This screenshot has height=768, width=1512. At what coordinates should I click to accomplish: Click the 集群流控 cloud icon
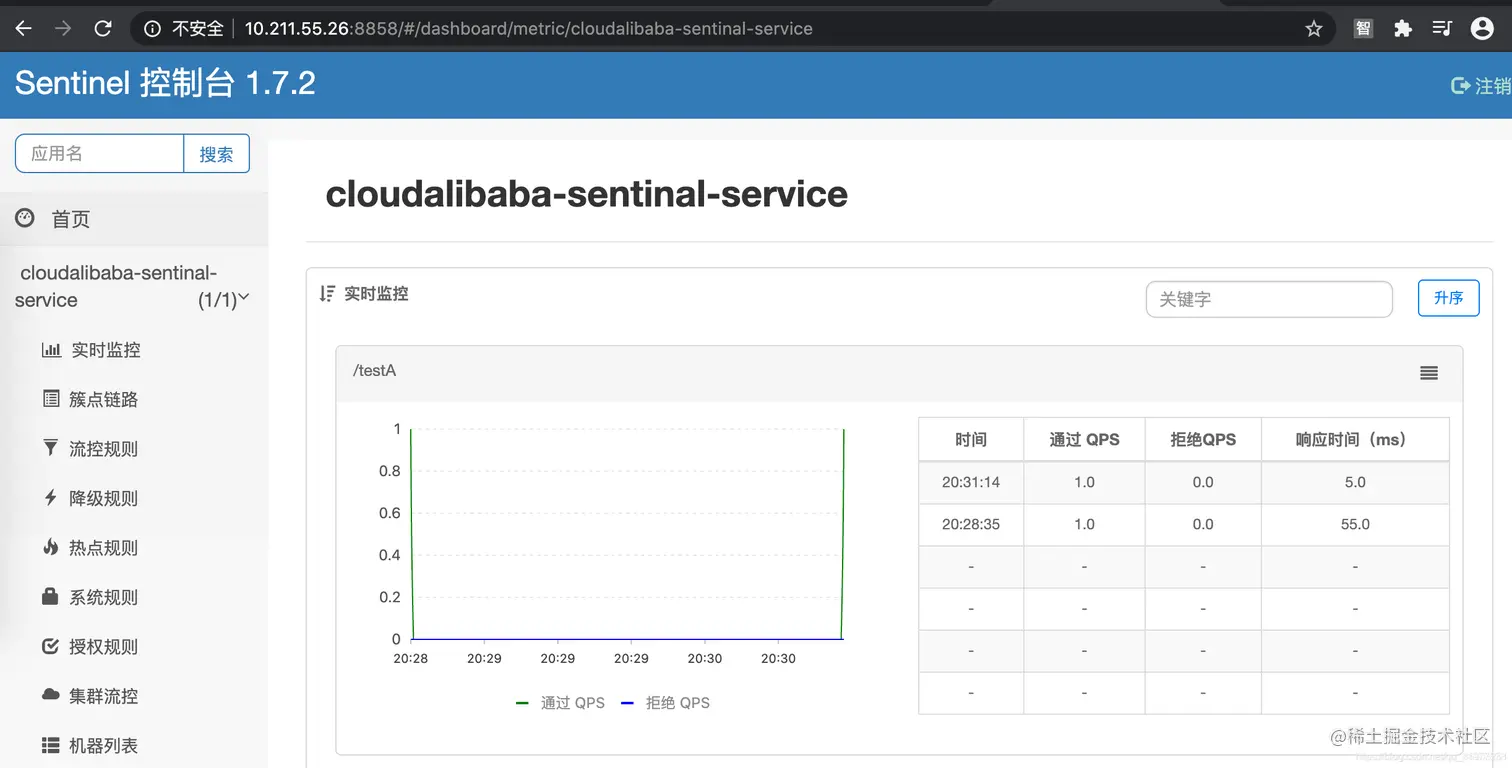51,695
